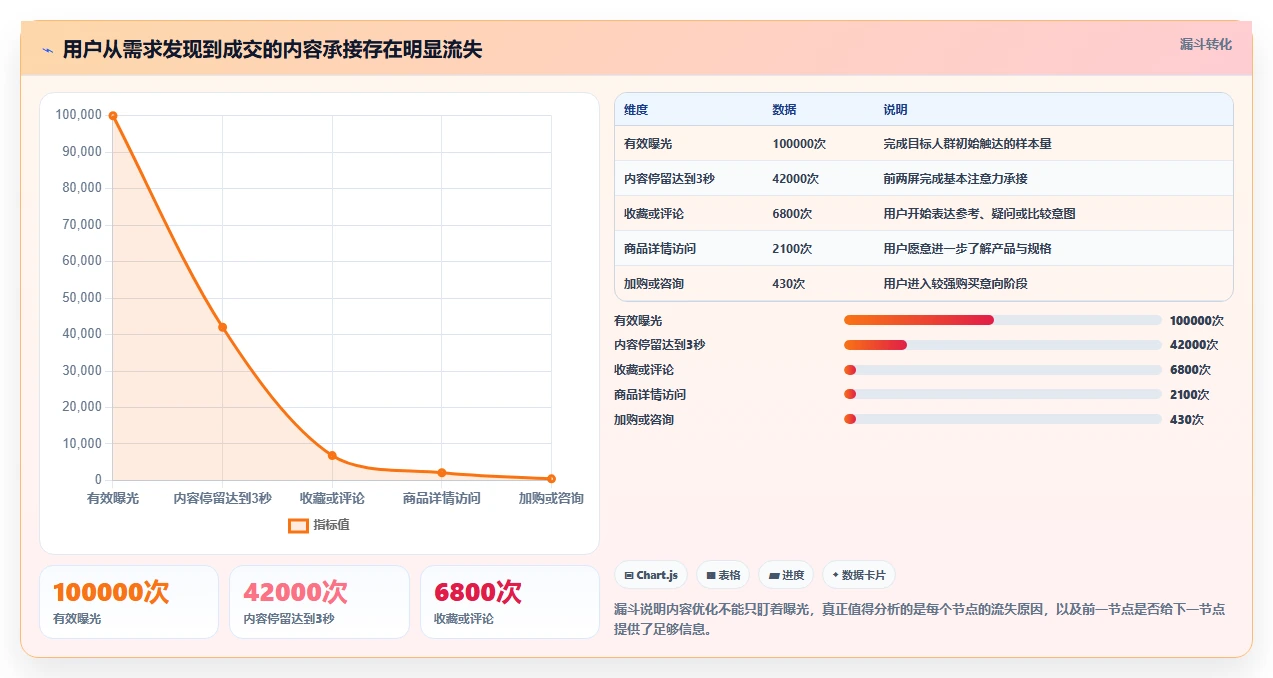Click the 有效曝光 chart data point
This screenshot has width=1273, height=678.
(113, 116)
